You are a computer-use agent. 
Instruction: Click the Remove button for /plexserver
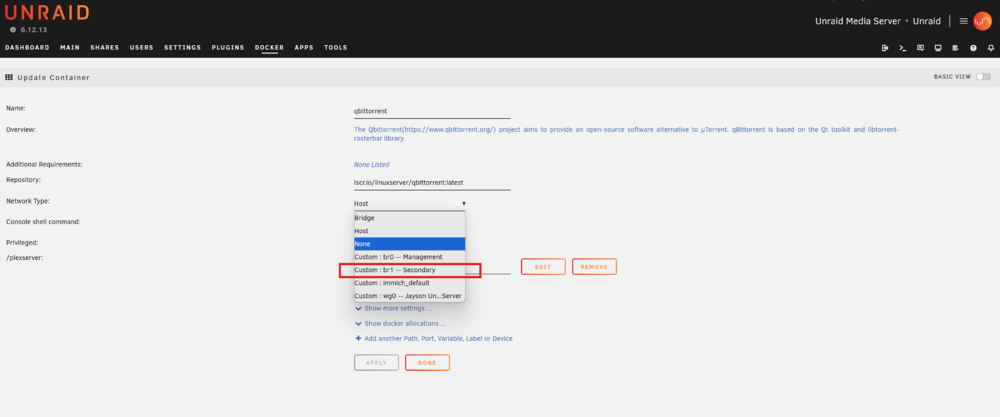pyautogui.click(x=594, y=267)
